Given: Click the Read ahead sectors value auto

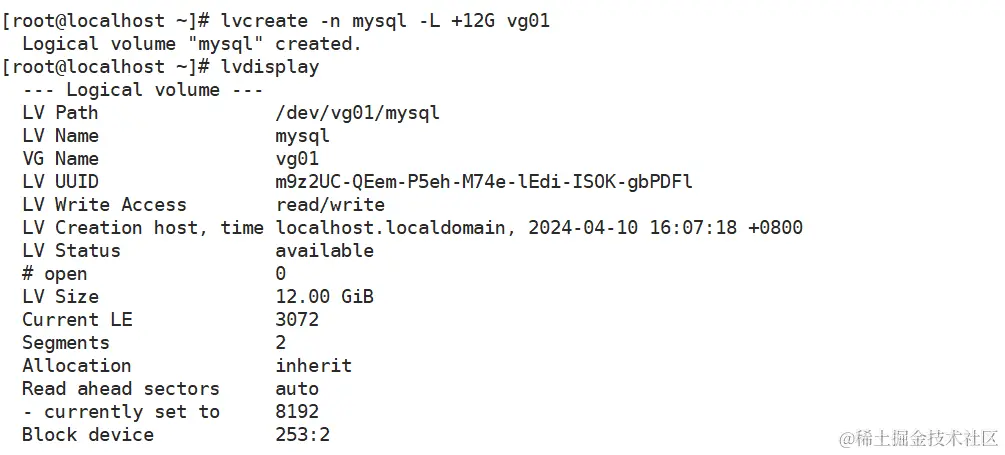Looking at the screenshot, I should [x=297, y=388].
